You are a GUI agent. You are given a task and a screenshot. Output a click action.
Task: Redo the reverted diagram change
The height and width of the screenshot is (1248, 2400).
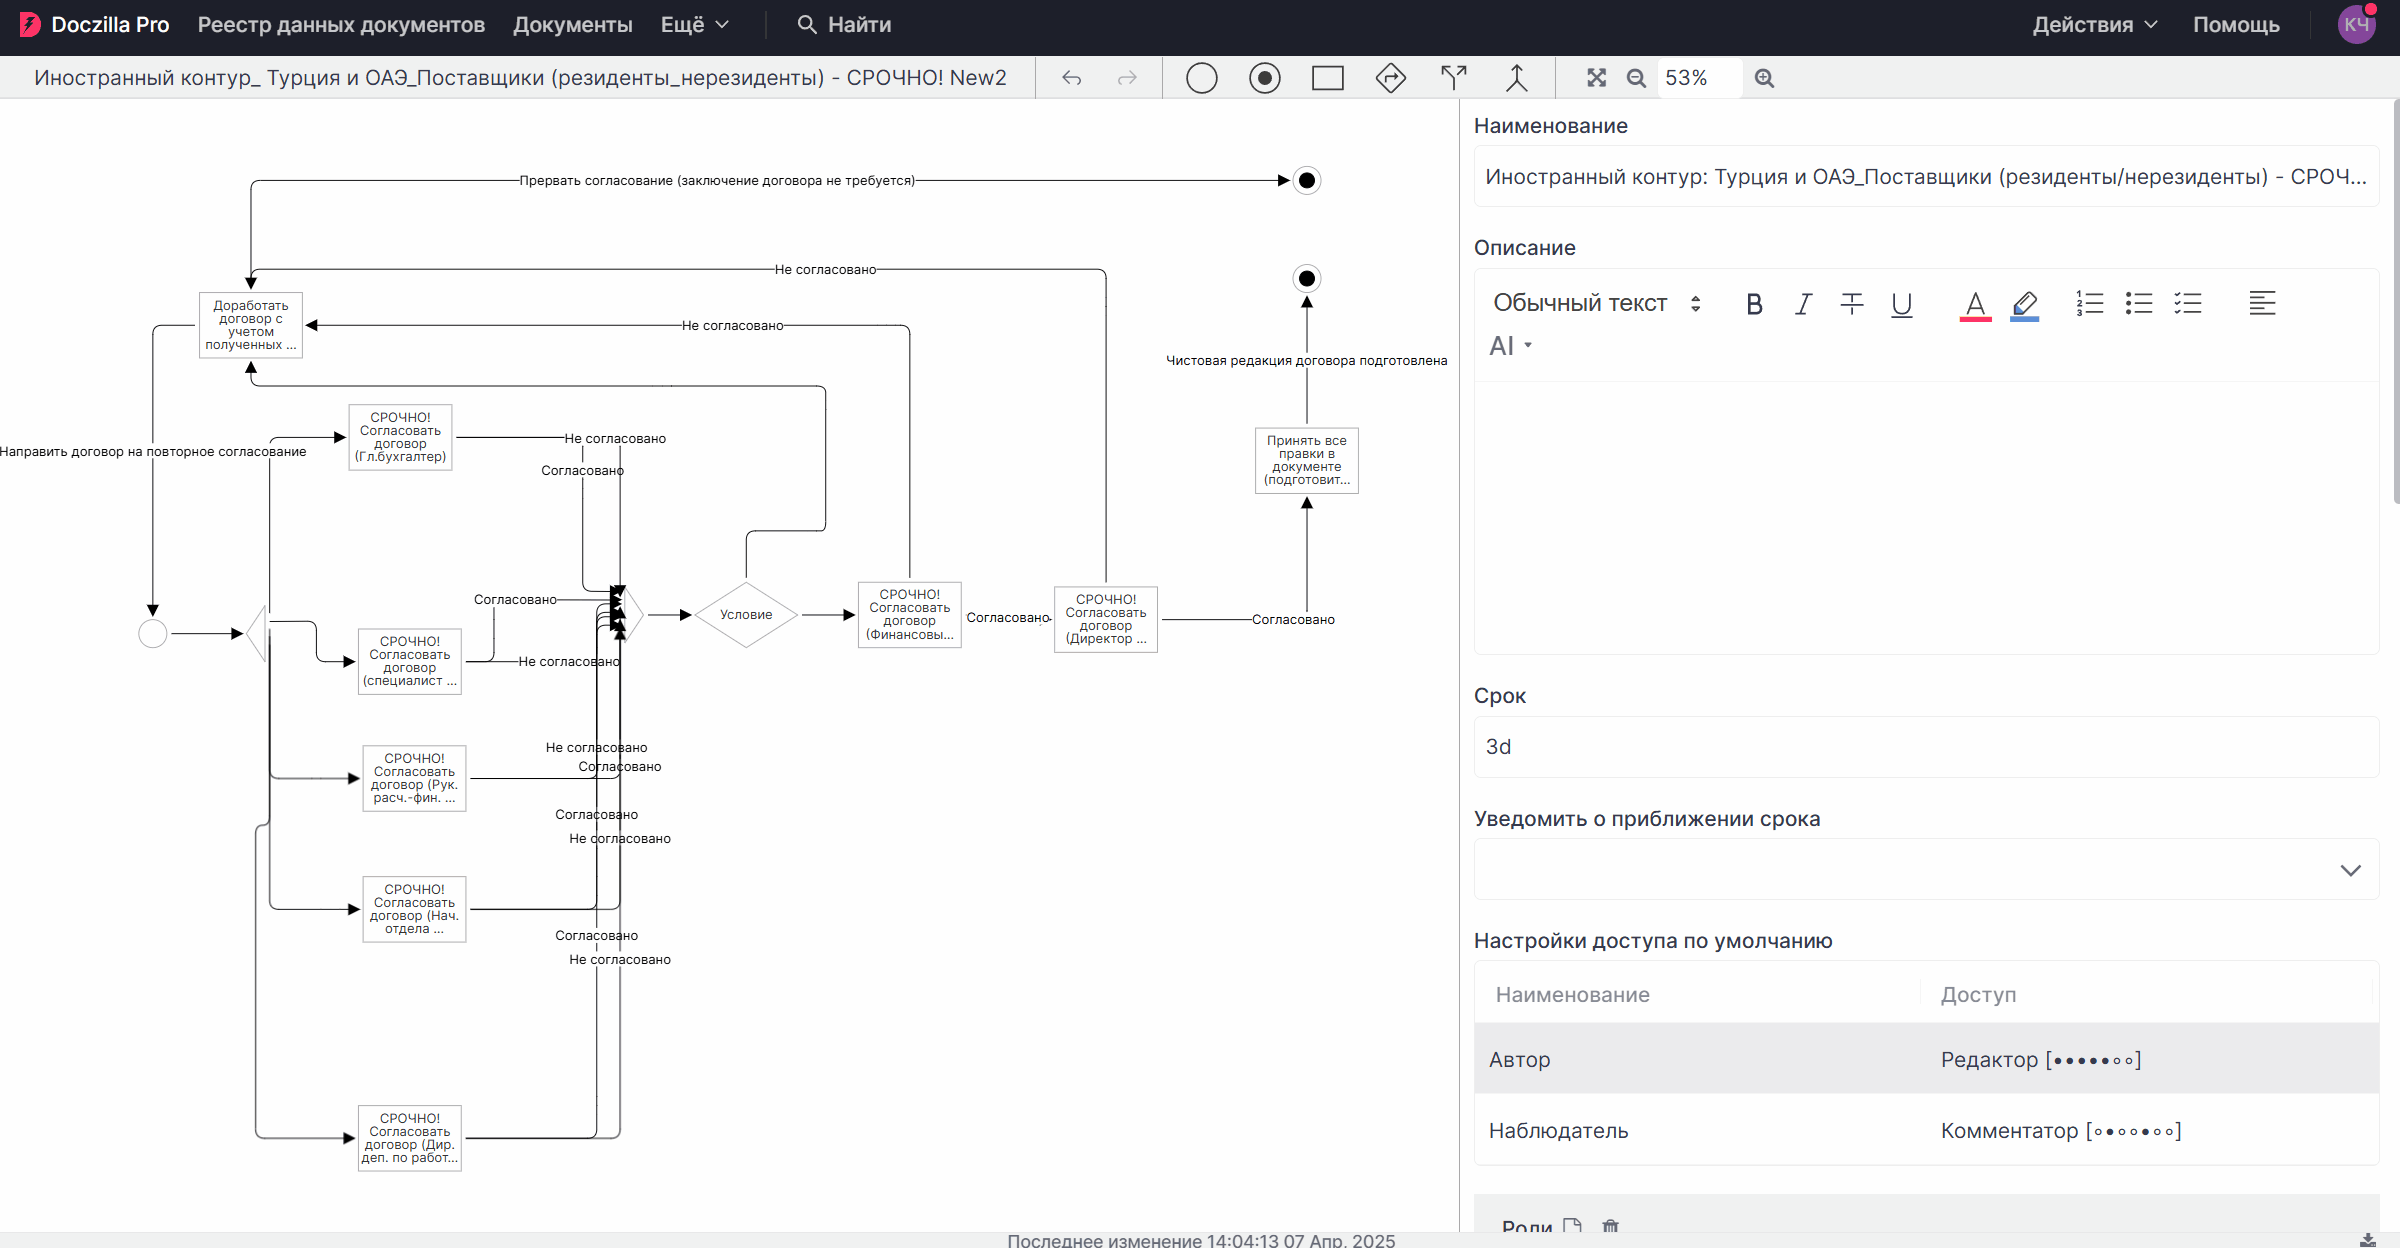click(x=1127, y=78)
